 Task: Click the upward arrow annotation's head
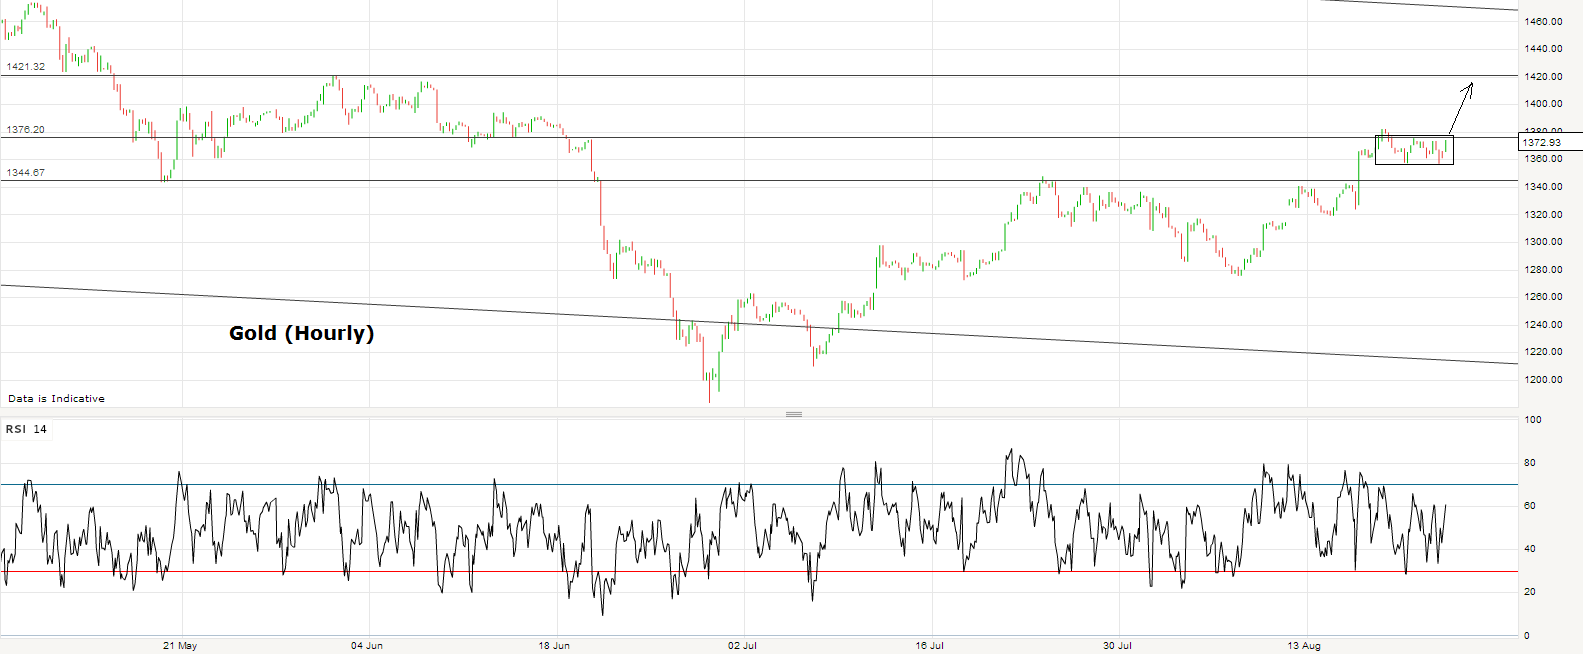[x=1470, y=86]
